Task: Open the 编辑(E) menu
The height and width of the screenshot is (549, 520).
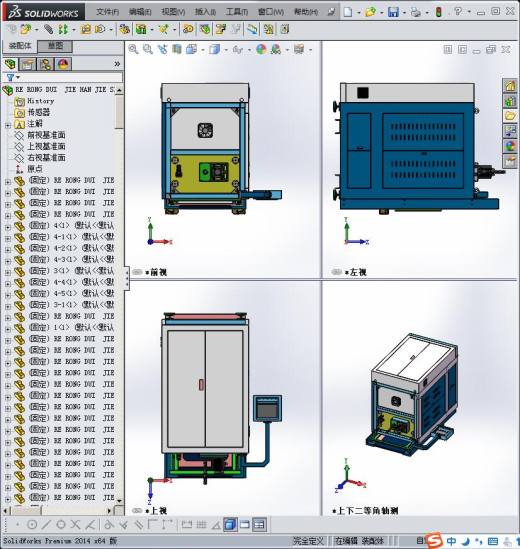Action: (140, 12)
